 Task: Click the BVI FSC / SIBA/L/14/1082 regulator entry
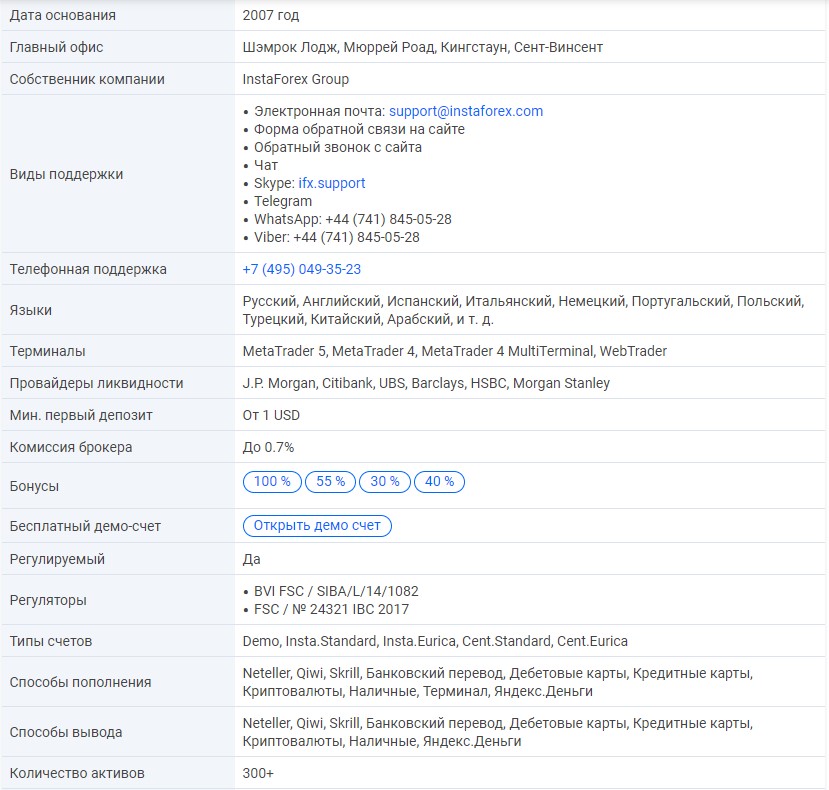336,591
